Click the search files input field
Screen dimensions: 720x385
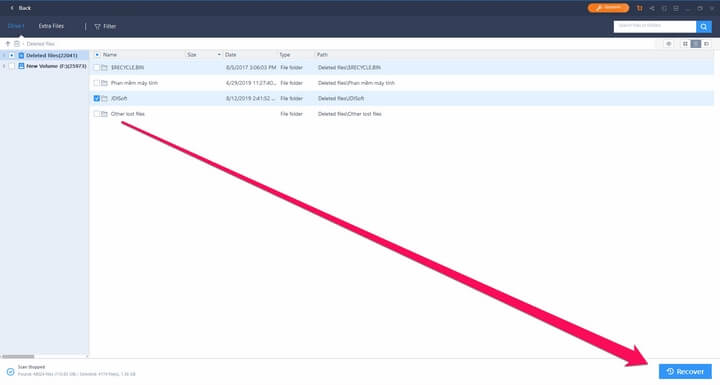pos(655,27)
